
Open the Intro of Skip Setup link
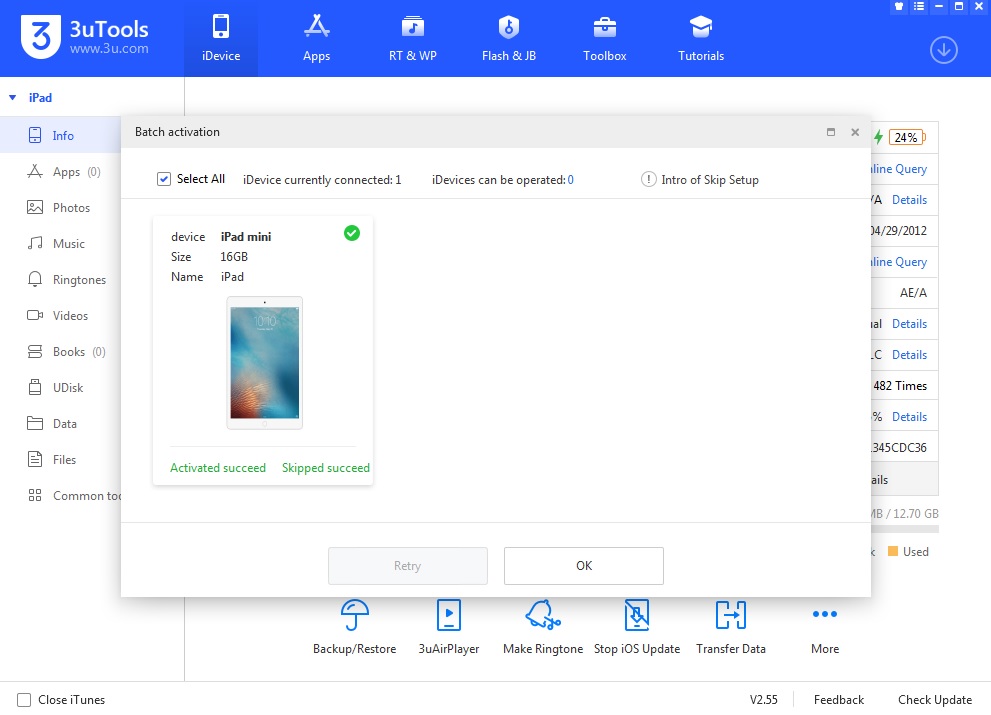(709, 180)
